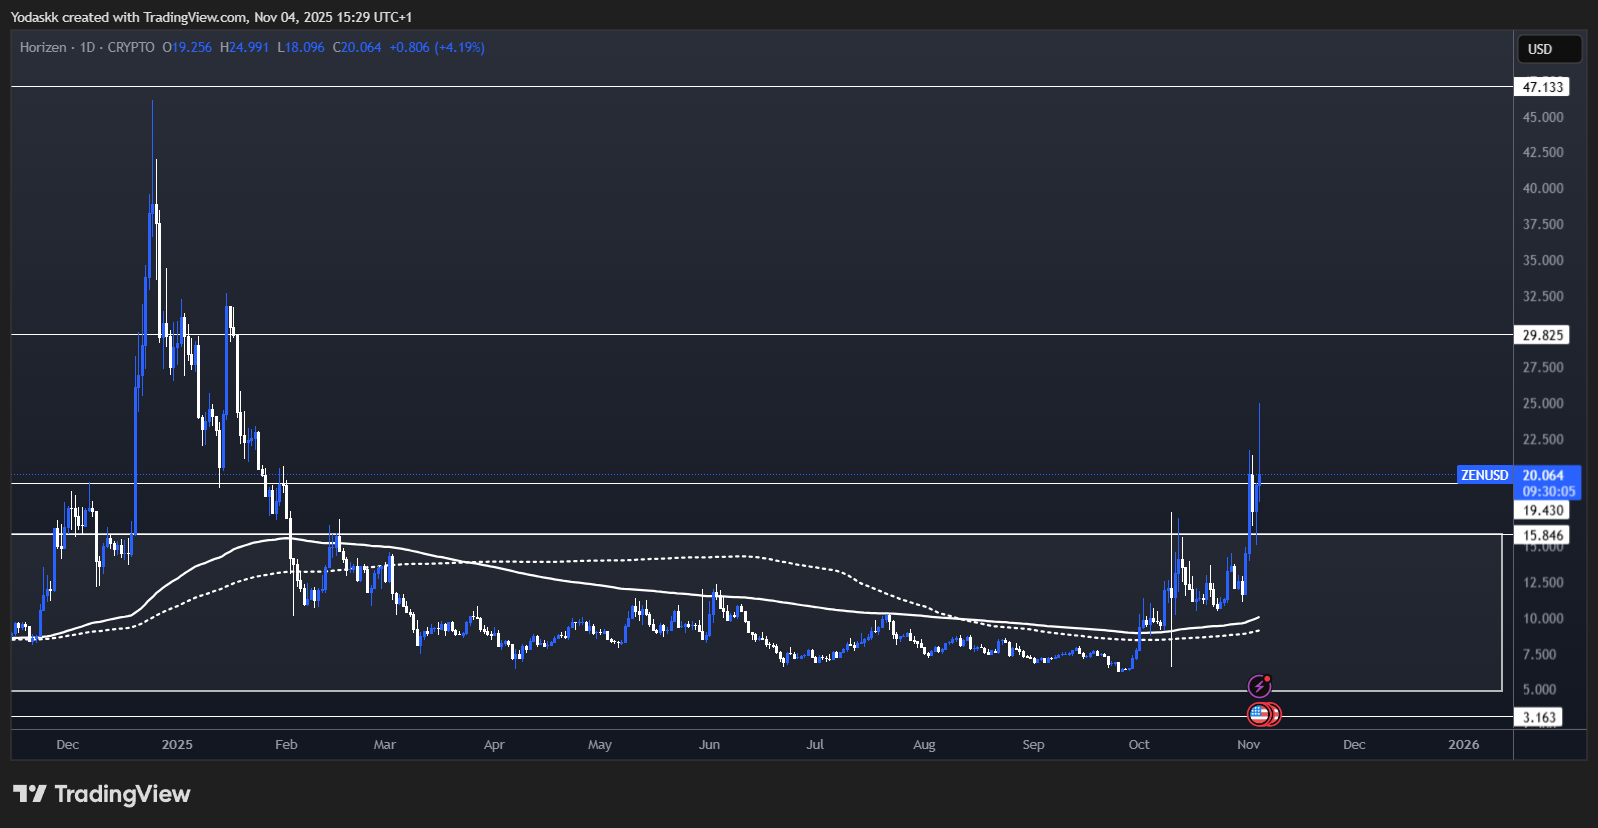Click the current price 20.064 countdown label
This screenshot has height=828, width=1598.
tap(1547, 483)
